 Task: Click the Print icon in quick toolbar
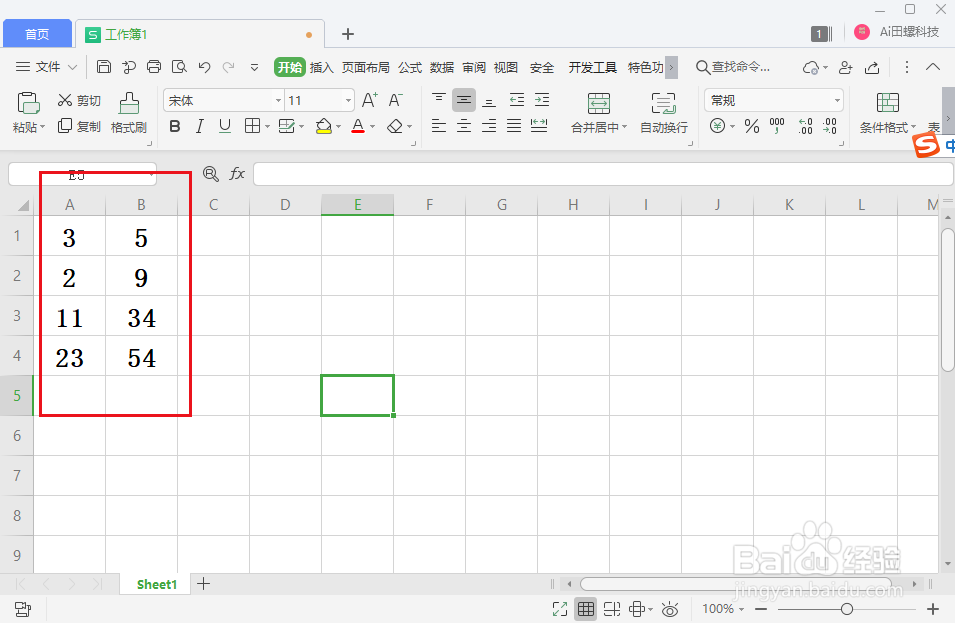pyautogui.click(x=154, y=67)
